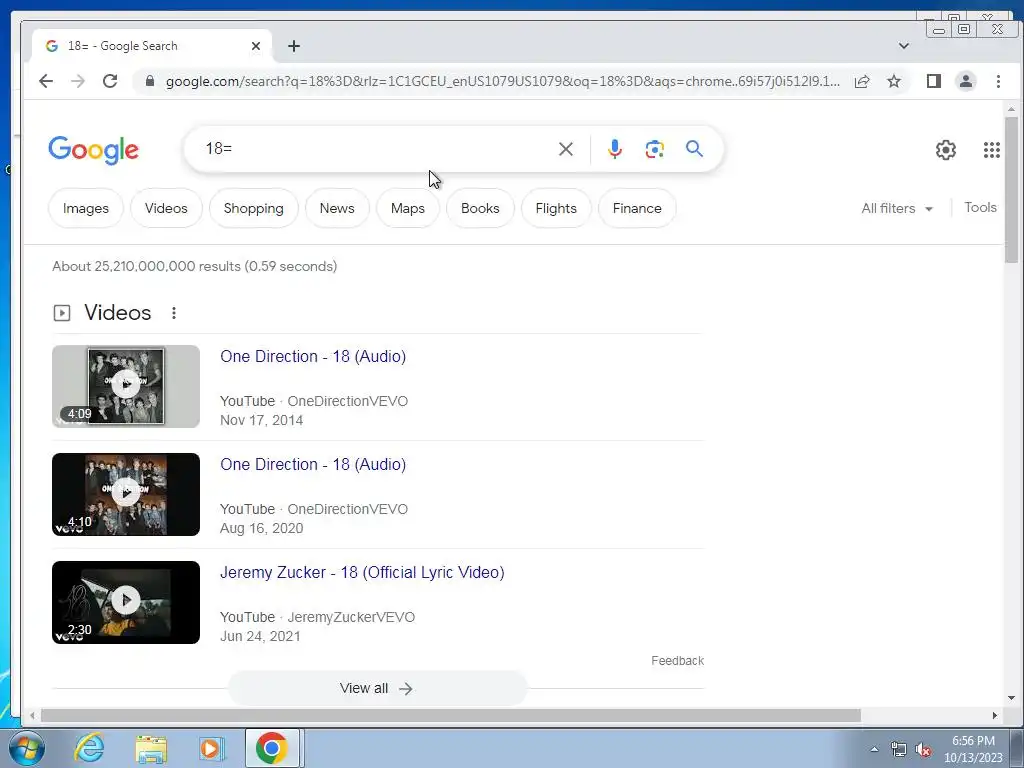Click the results count text

pos(195,266)
